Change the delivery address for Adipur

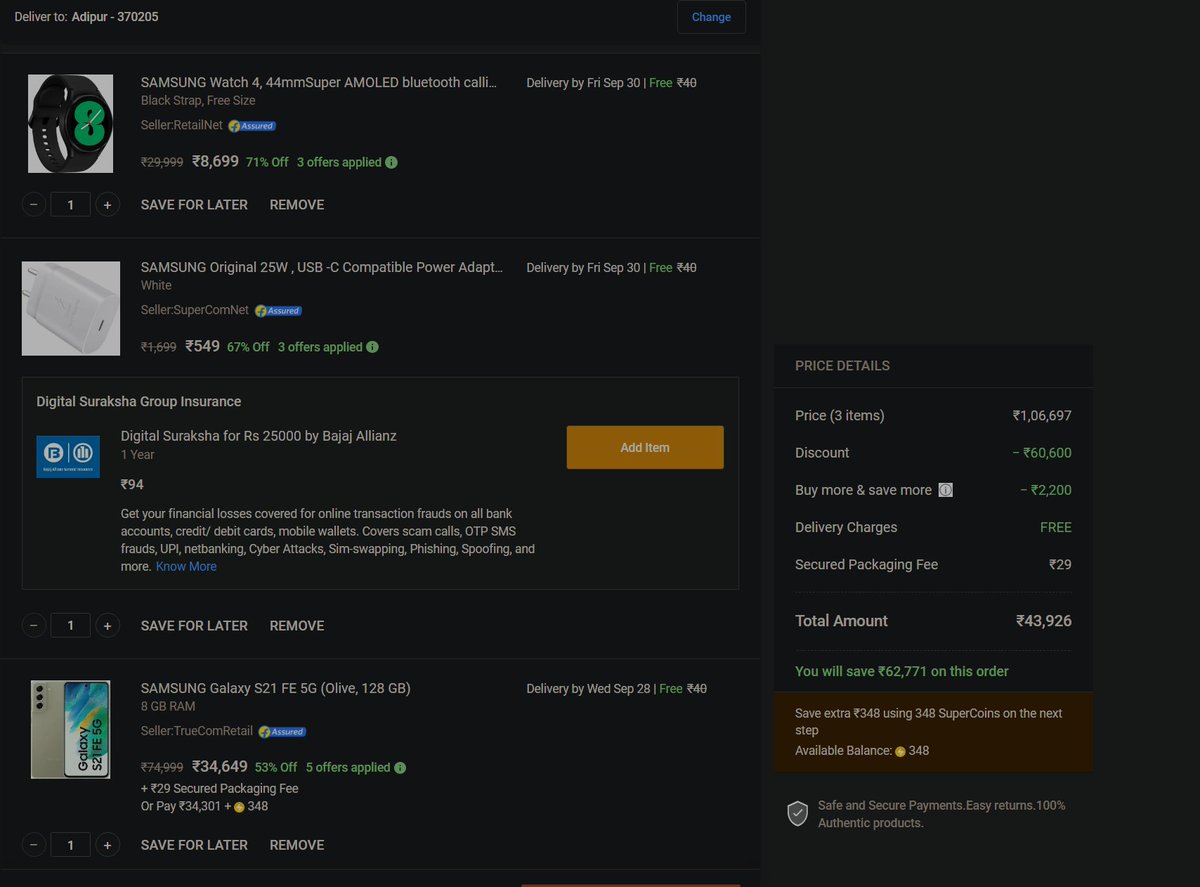711,17
